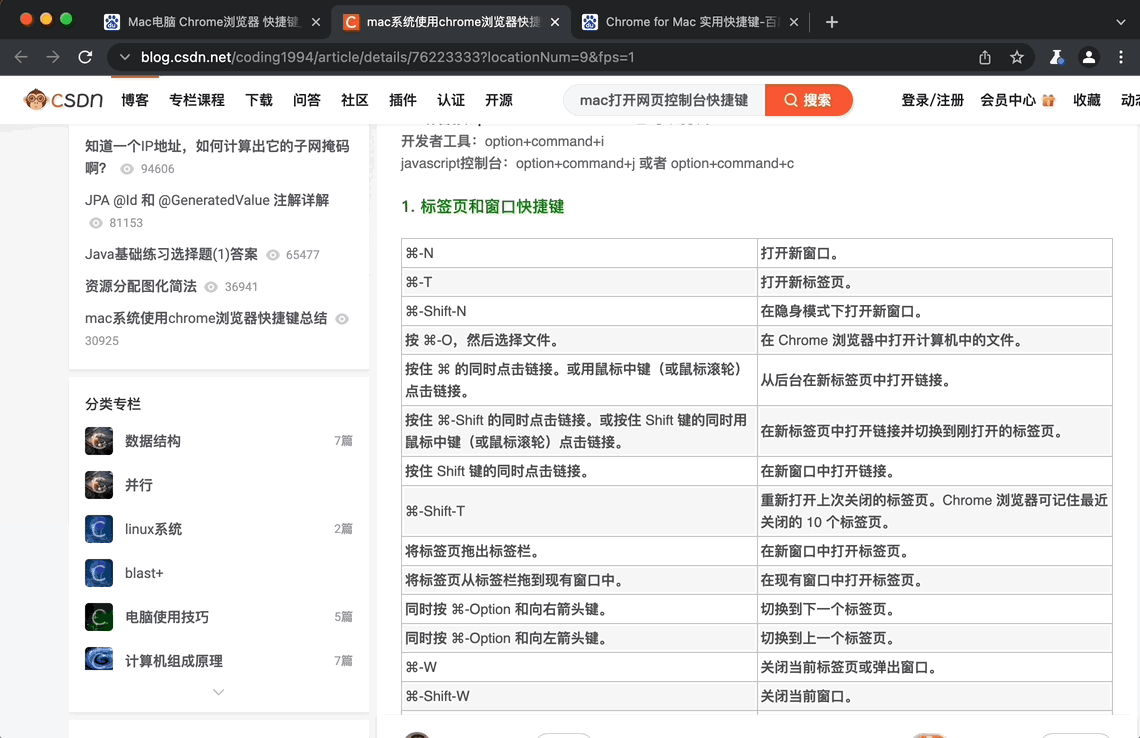1140x738 pixels.
Task: Expand the 分类专栏 list with chevron
Action: [x=218, y=691]
